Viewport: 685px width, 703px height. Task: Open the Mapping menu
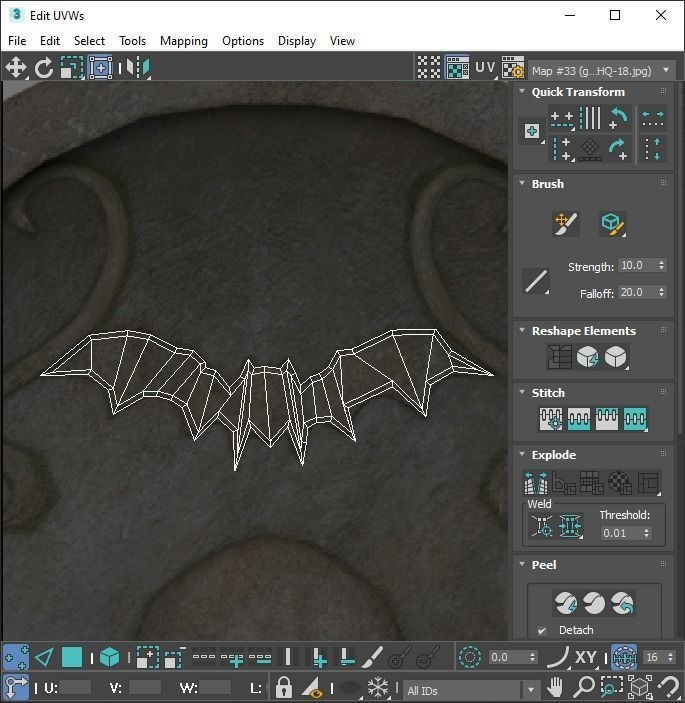(184, 41)
